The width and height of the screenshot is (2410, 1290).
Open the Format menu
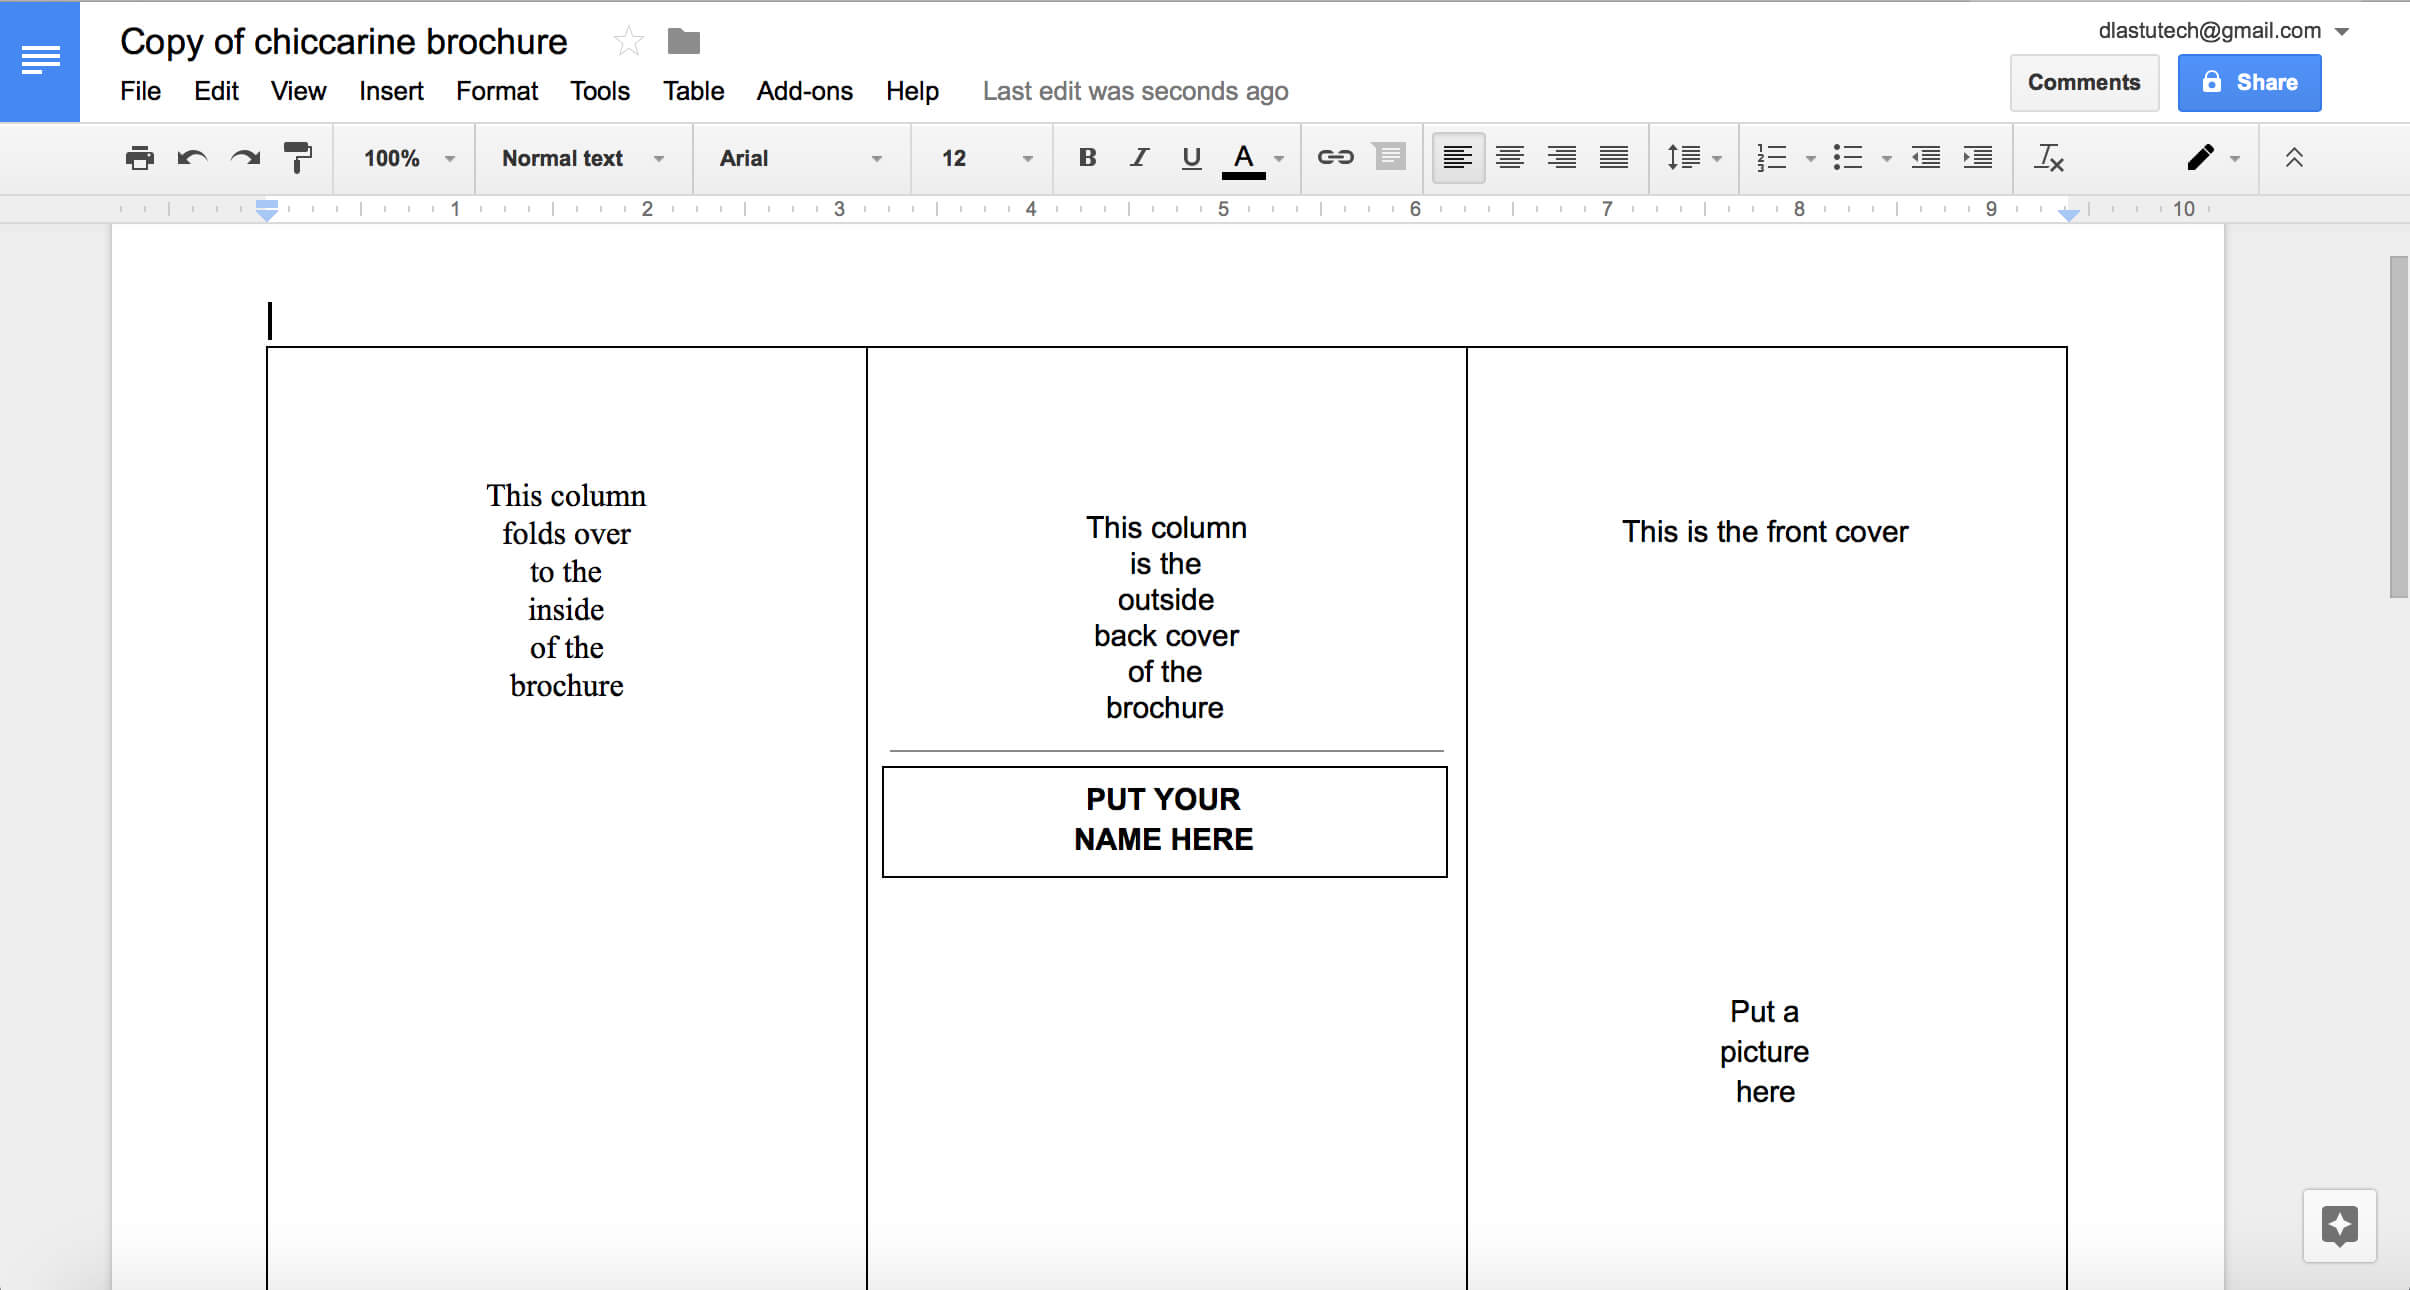click(494, 89)
